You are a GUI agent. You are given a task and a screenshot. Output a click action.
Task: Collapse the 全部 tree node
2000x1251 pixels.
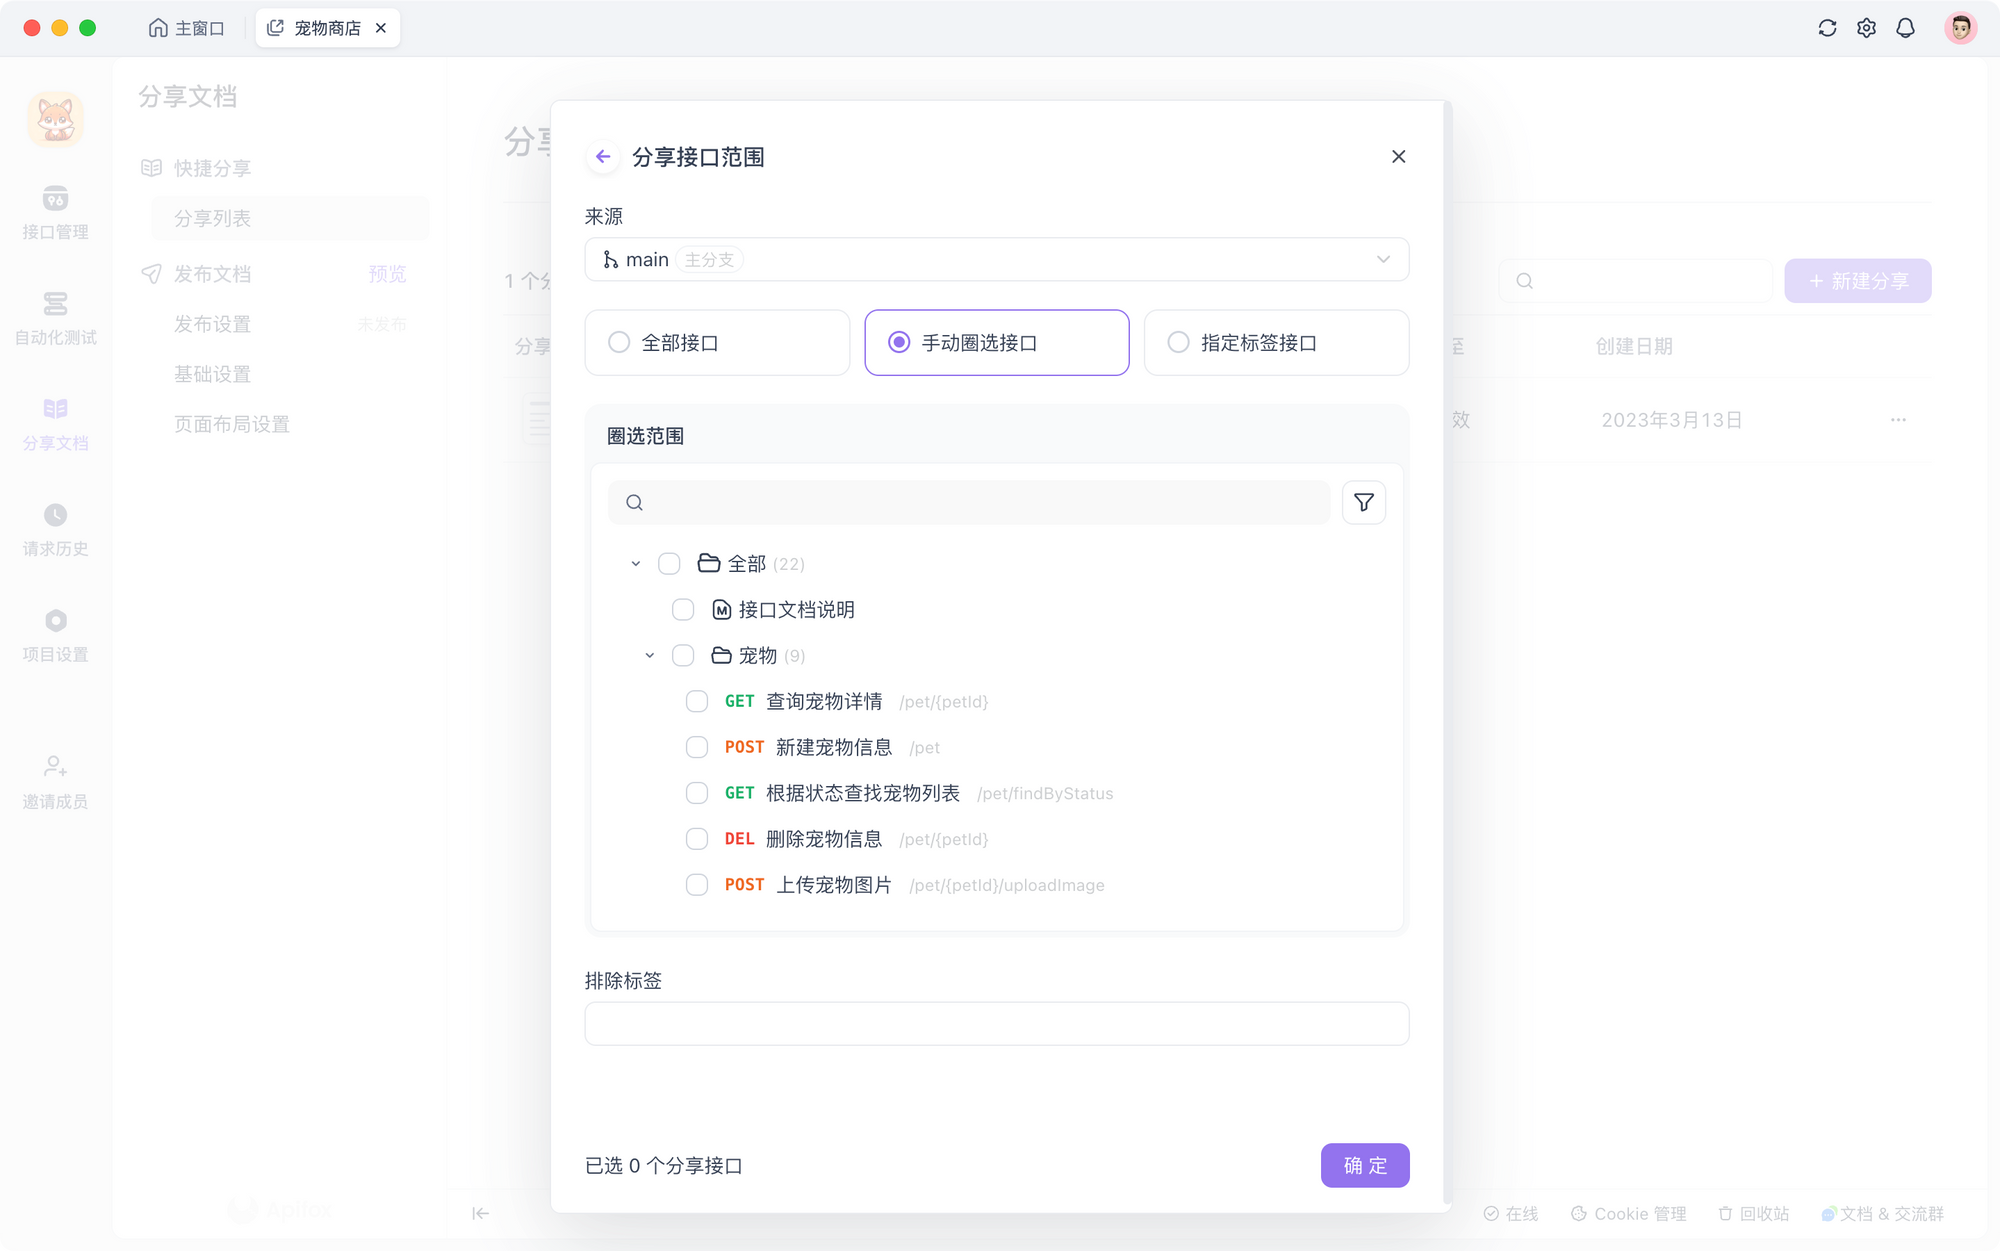635,564
